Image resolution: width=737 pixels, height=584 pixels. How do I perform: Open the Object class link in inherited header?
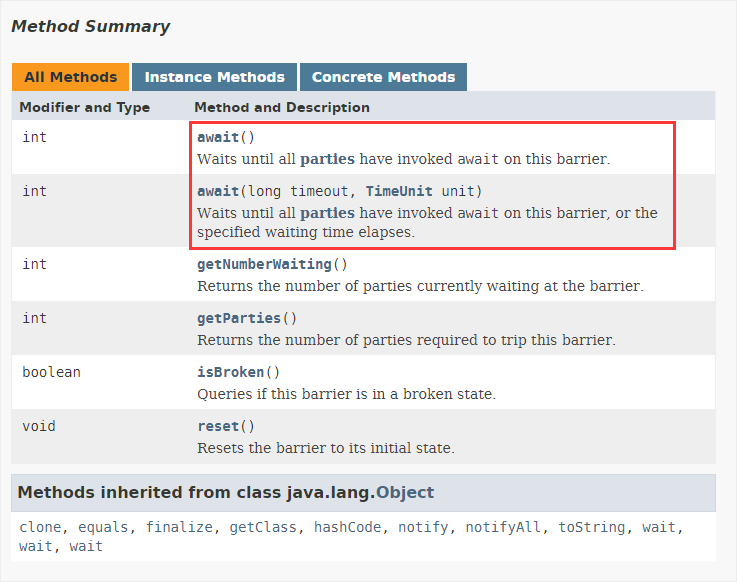tap(405, 492)
